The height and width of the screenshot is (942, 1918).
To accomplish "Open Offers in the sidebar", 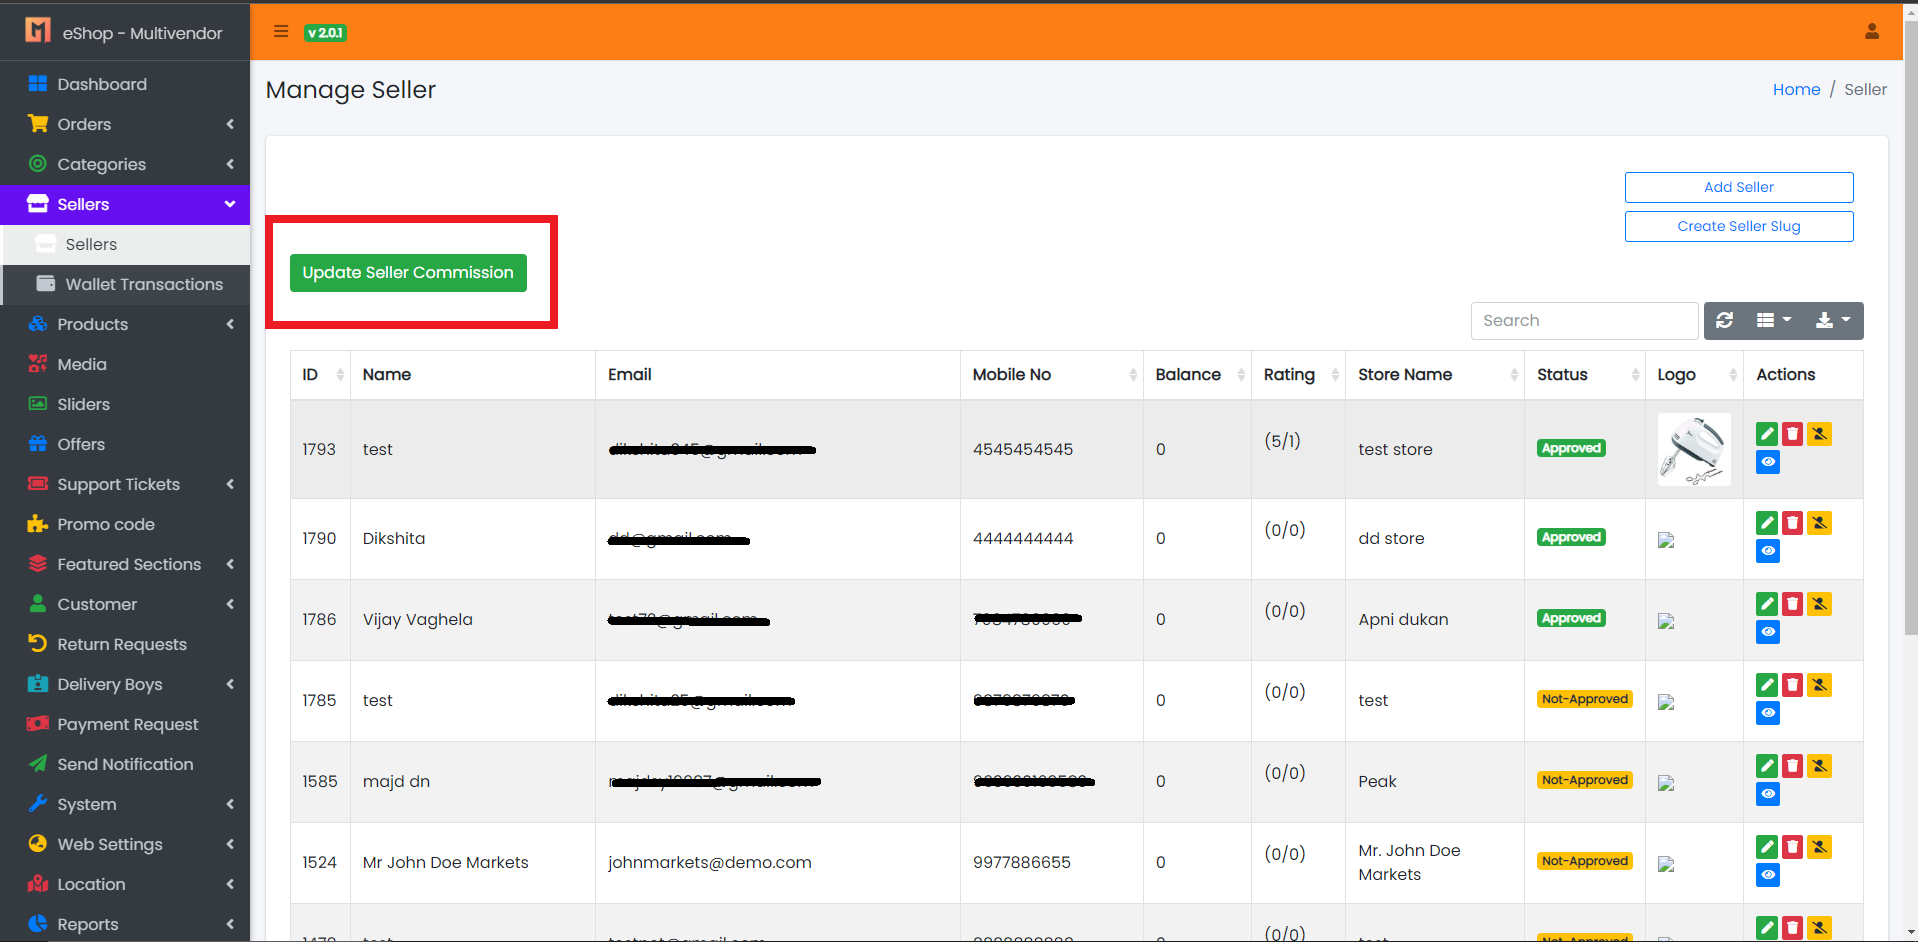I will 125,444.
